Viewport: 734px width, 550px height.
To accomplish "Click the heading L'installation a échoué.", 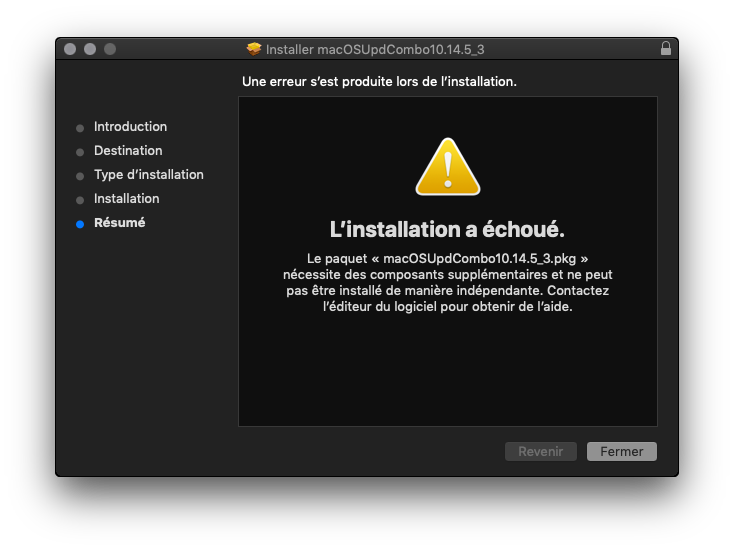I will point(447,229).
